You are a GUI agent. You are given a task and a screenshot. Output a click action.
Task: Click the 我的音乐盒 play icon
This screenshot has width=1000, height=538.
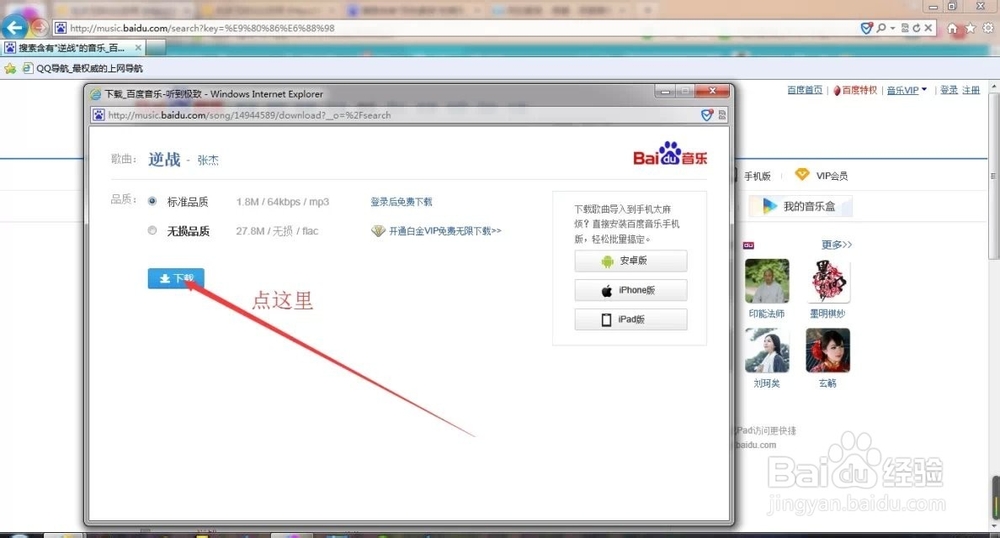coord(769,206)
